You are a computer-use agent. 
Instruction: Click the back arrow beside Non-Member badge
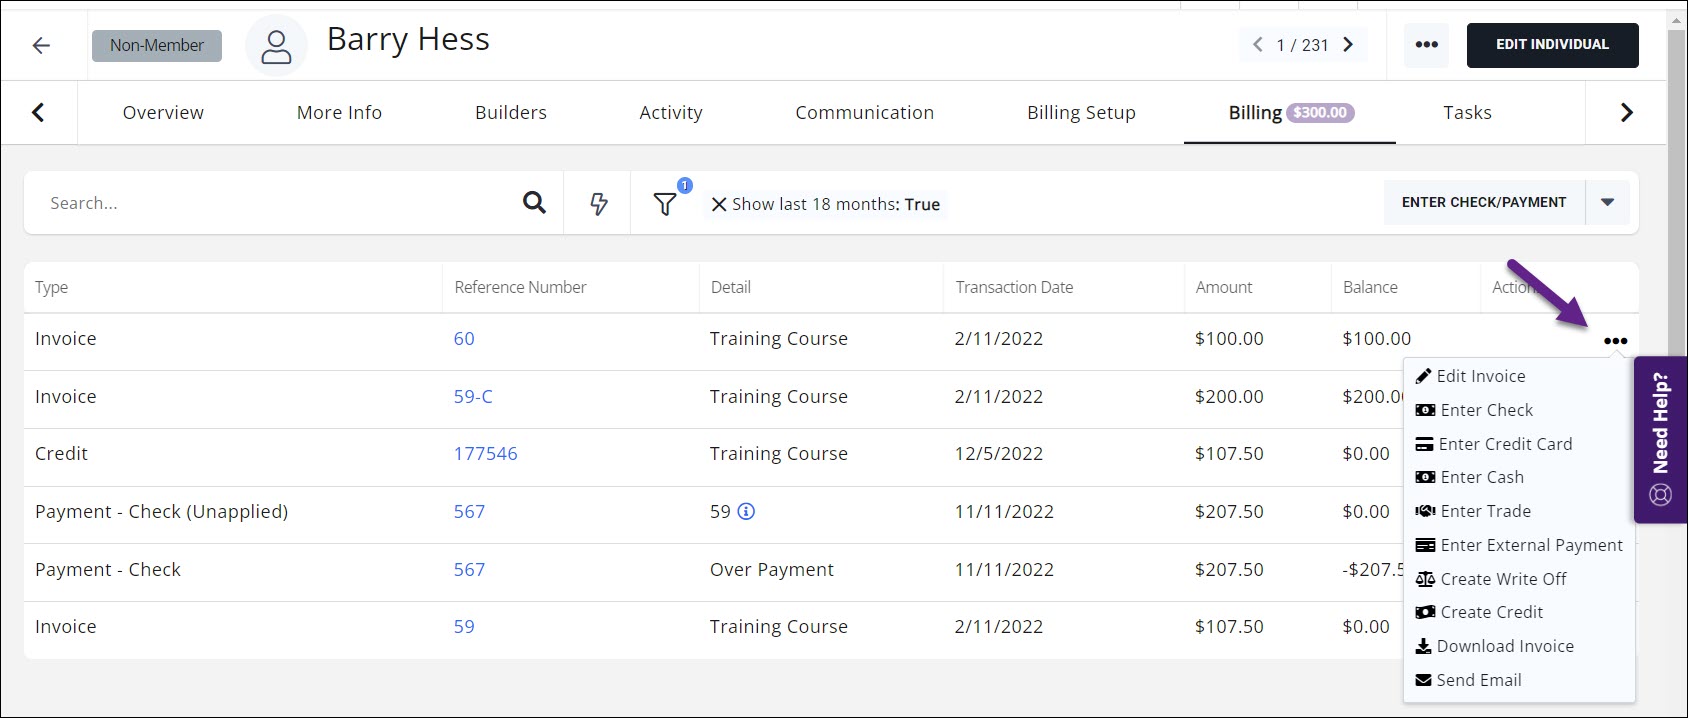tap(41, 45)
